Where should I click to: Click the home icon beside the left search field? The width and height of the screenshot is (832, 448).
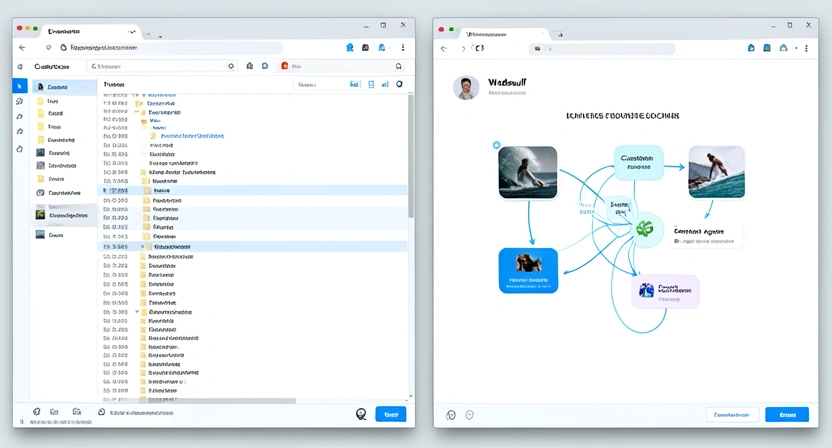[x=249, y=66]
